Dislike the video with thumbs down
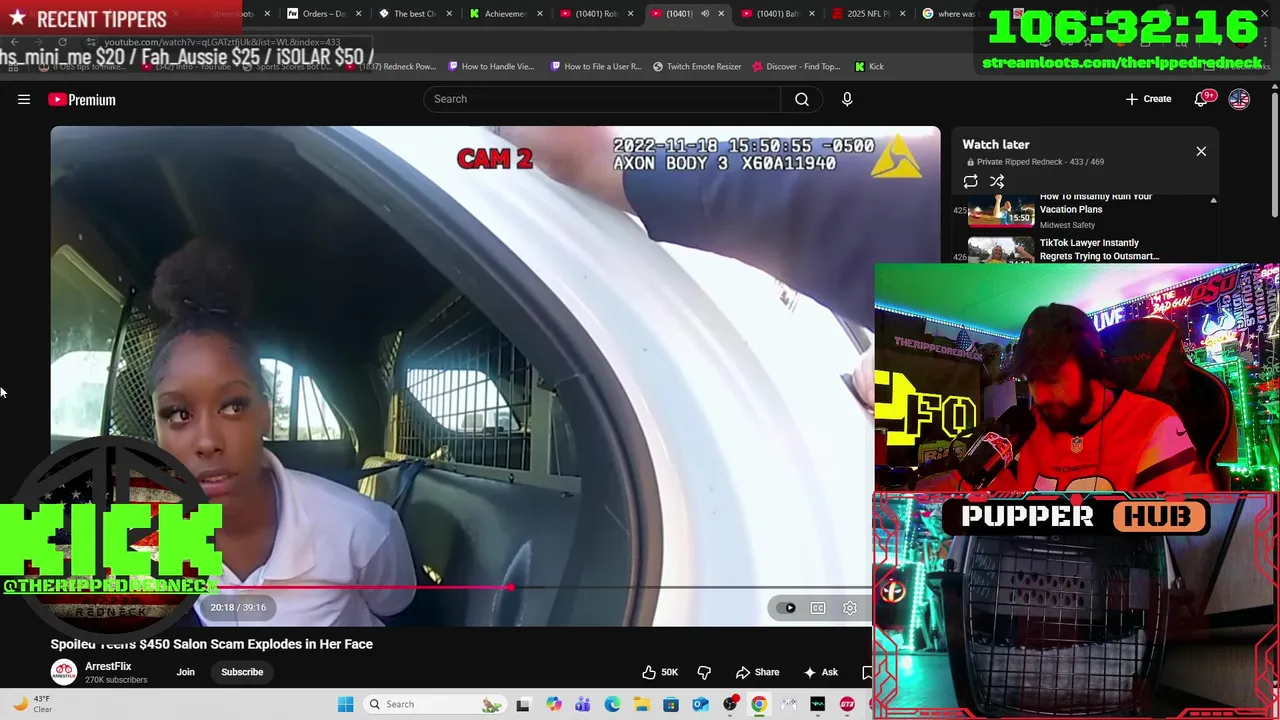 tap(704, 672)
